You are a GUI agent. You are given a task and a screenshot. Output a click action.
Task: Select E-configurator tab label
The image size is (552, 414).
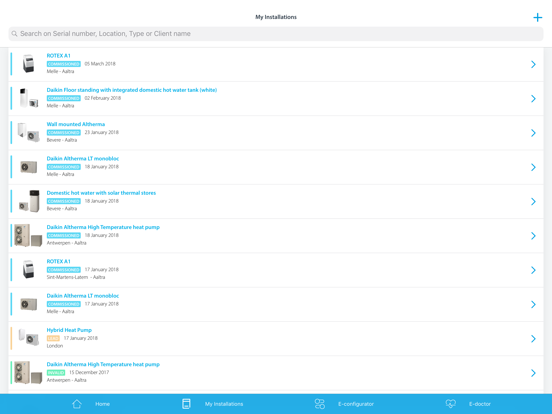point(356,404)
